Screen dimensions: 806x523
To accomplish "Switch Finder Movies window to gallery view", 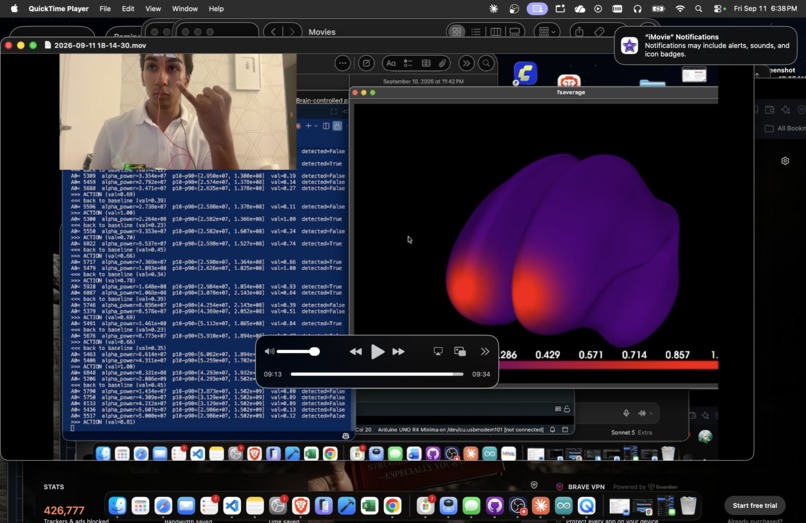I will pos(515,32).
